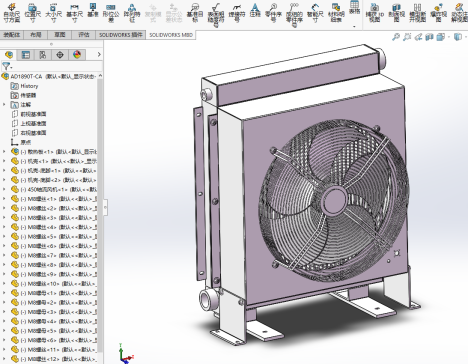Screen dimensions: 468x364
Task: Switch to the 装配体 tab
Action: tap(12, 35)
